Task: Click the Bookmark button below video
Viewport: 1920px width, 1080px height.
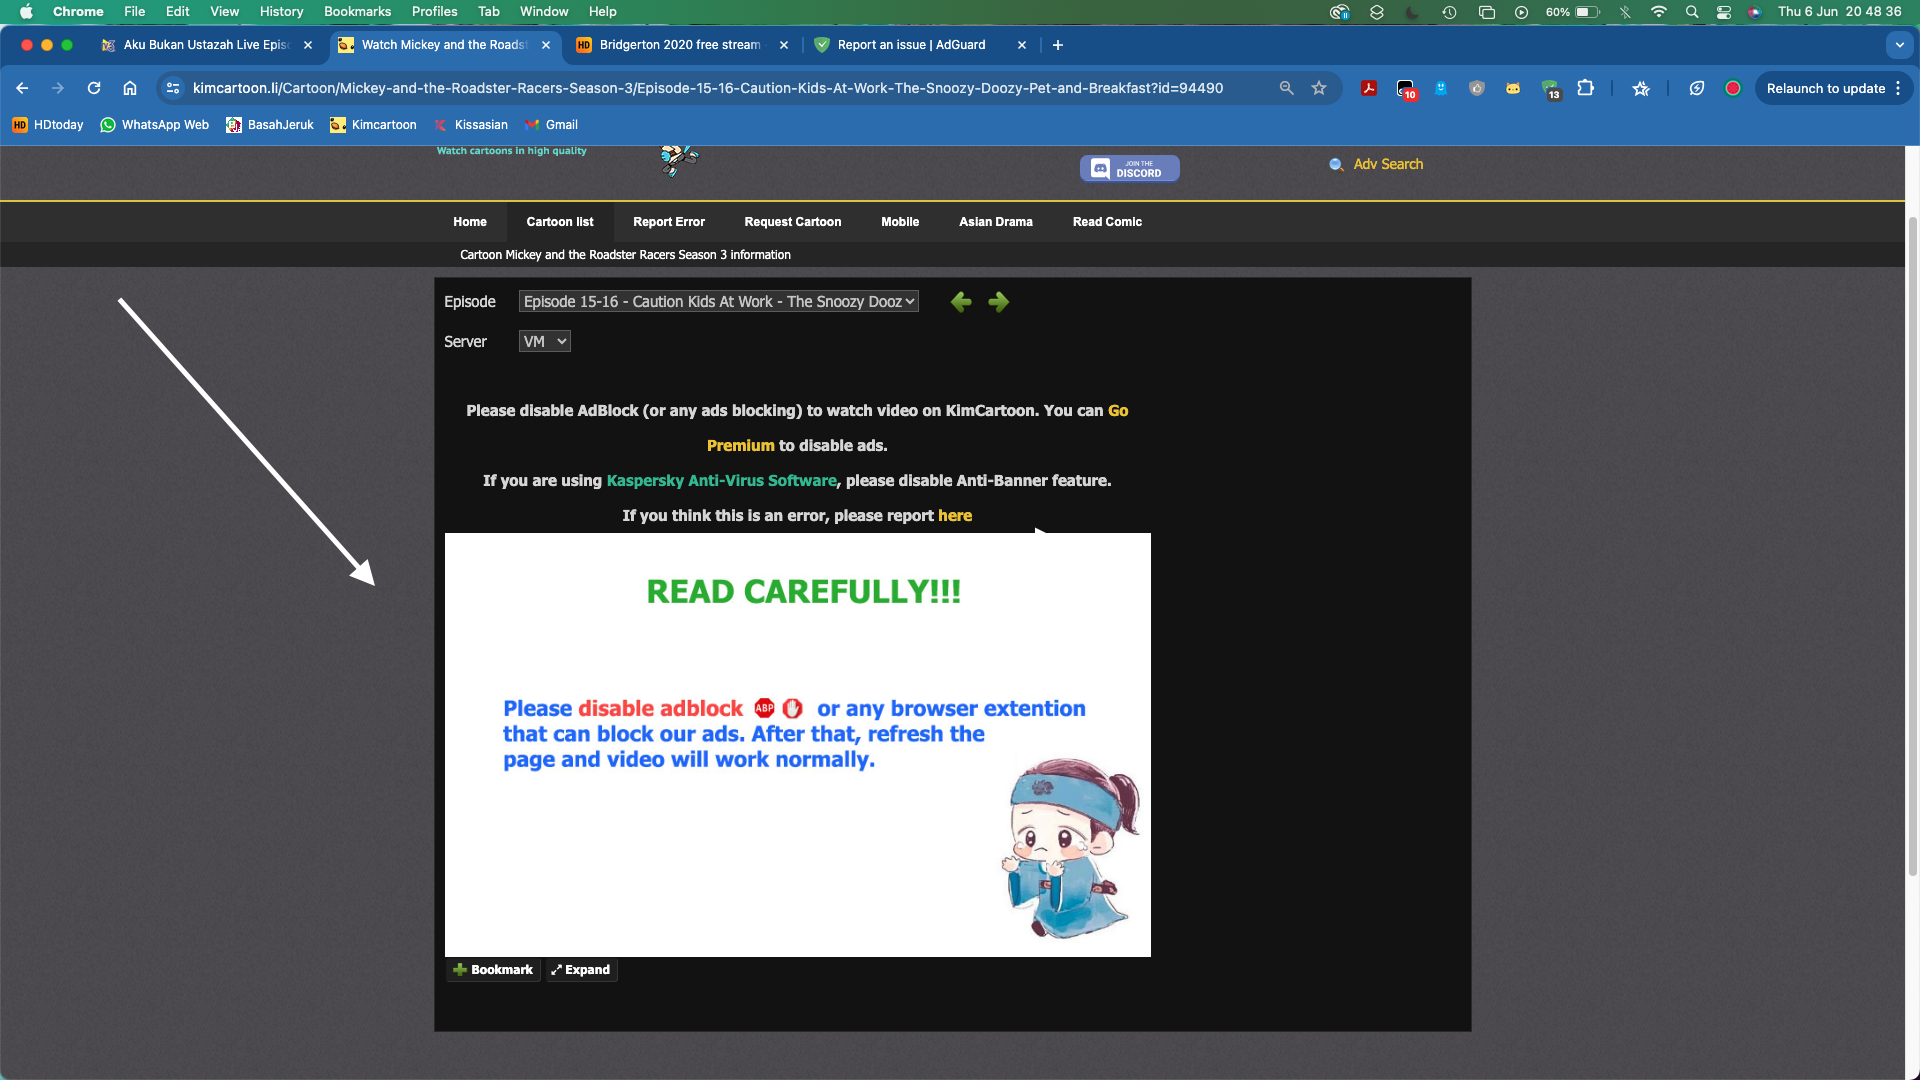Action: click(493, 970)
